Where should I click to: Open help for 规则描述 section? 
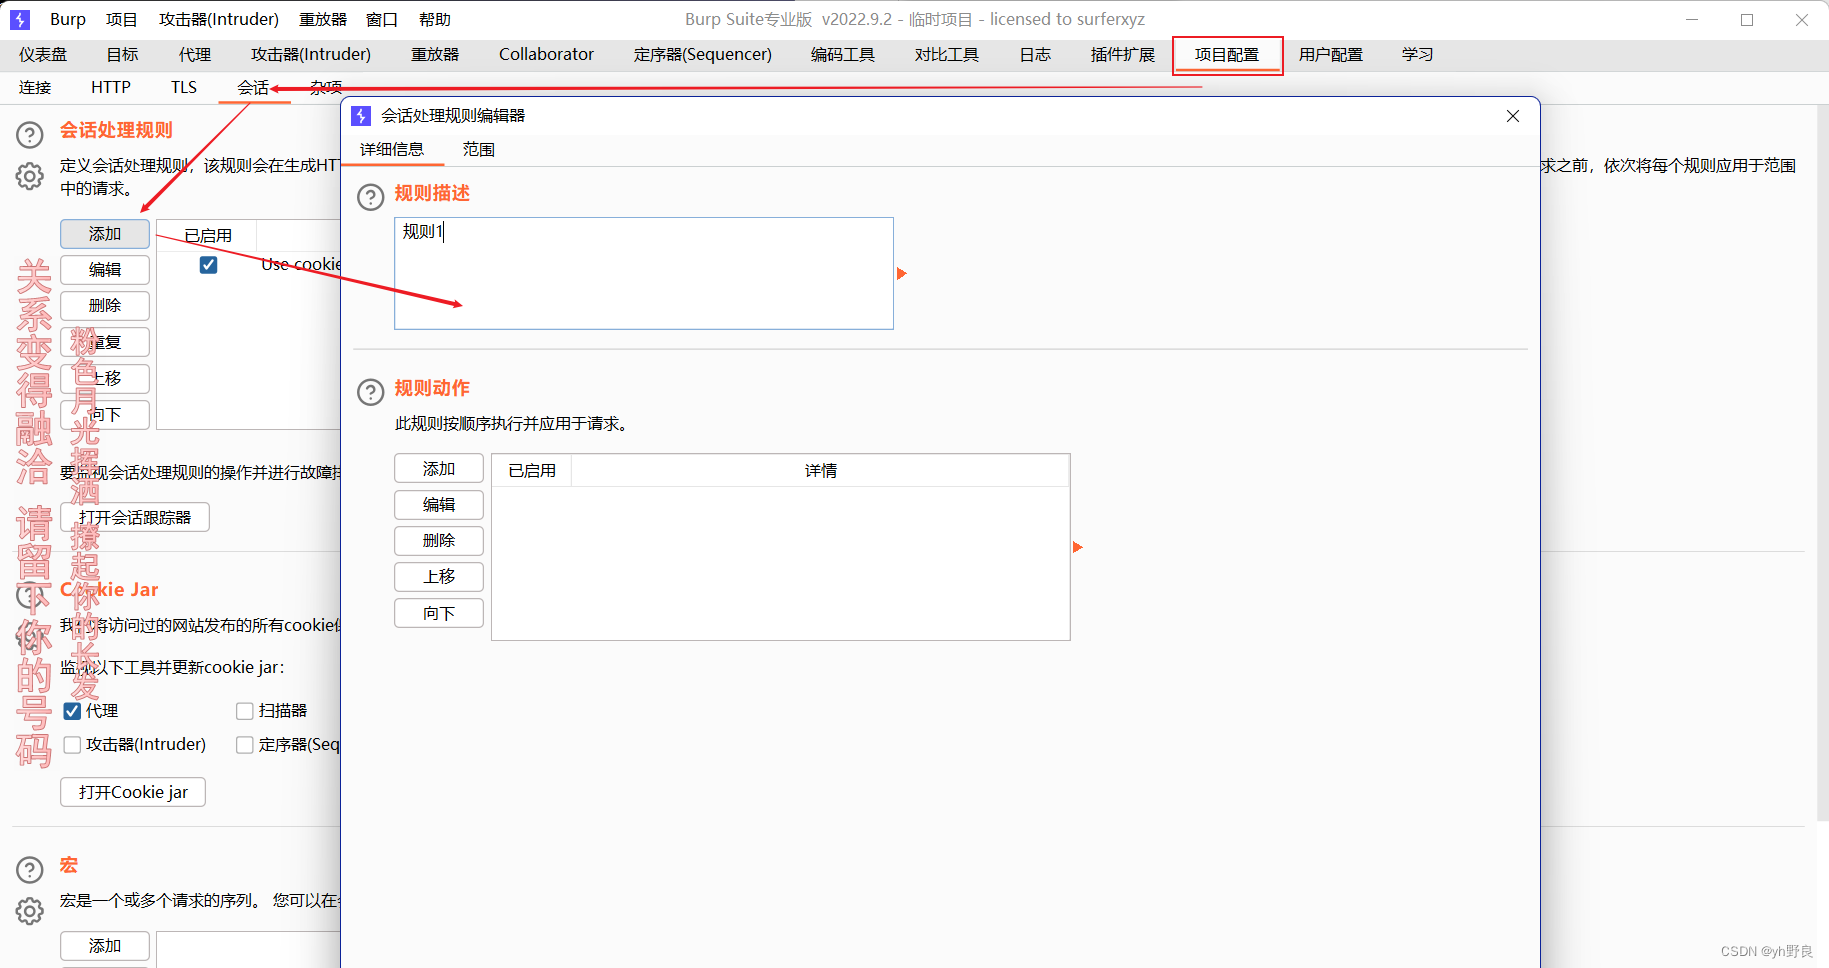point(370,197)
